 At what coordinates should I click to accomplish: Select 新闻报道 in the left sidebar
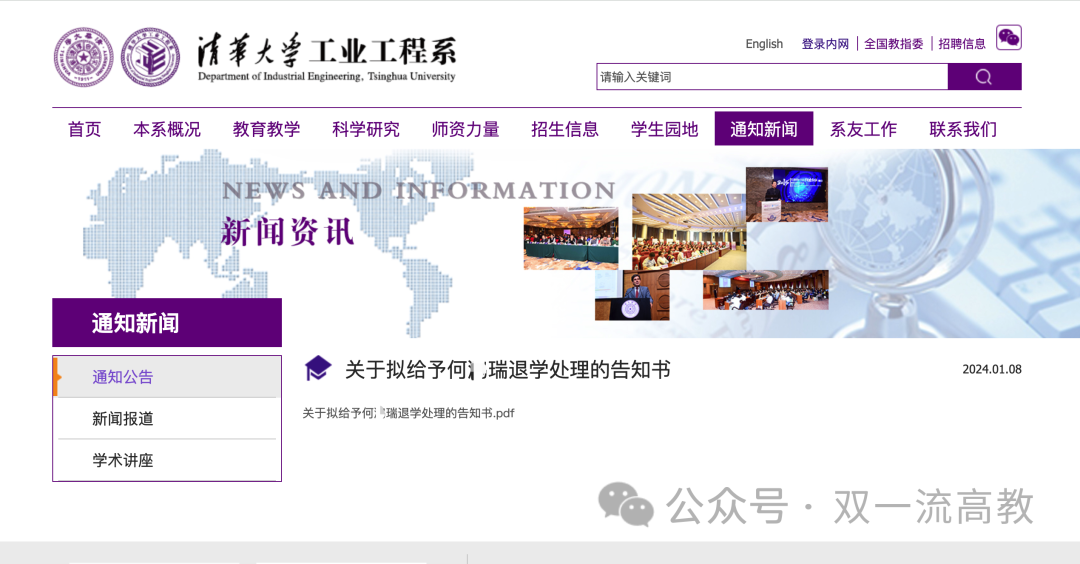pos(123,419)
